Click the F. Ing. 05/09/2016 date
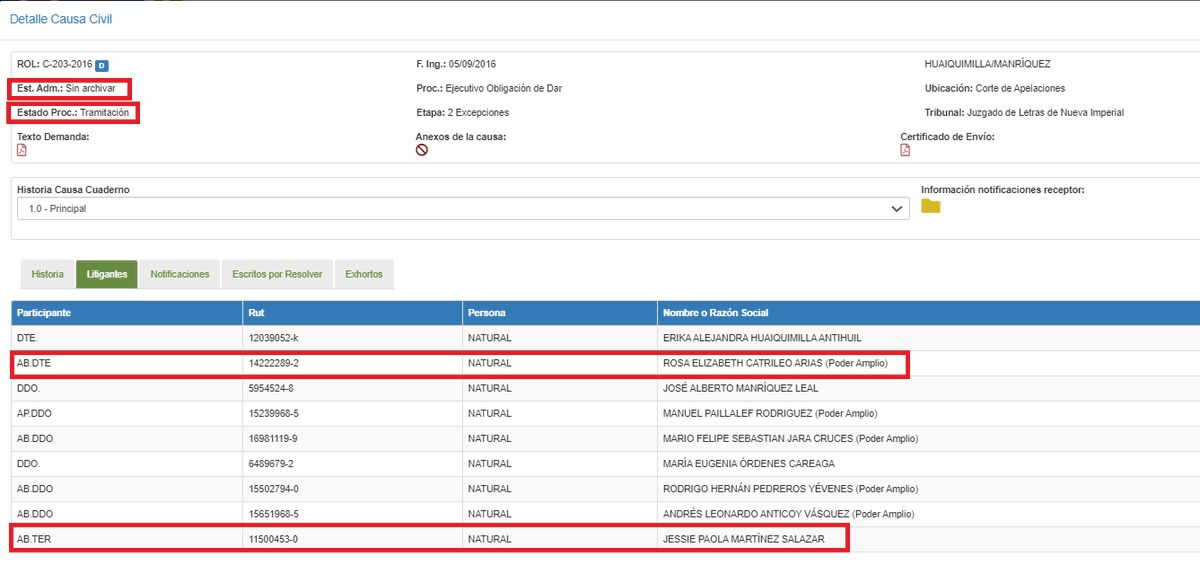Image resolution: width=1200 pixels, height=565 pixels. (x=456, y=64)
